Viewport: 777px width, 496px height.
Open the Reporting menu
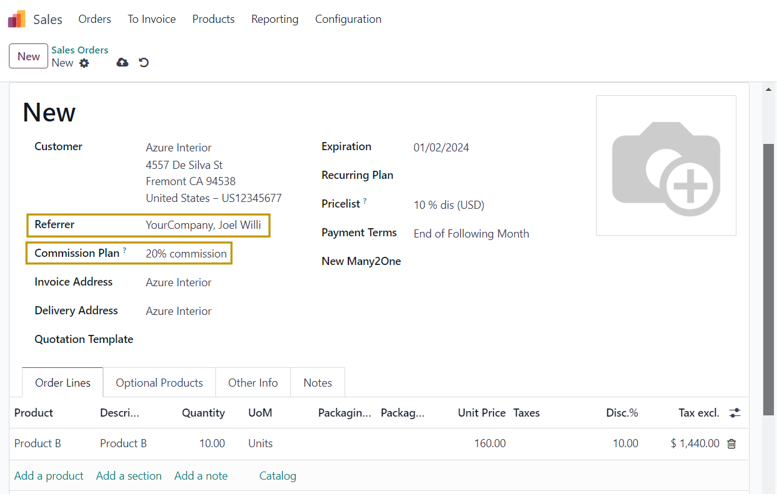coord(274,19)
